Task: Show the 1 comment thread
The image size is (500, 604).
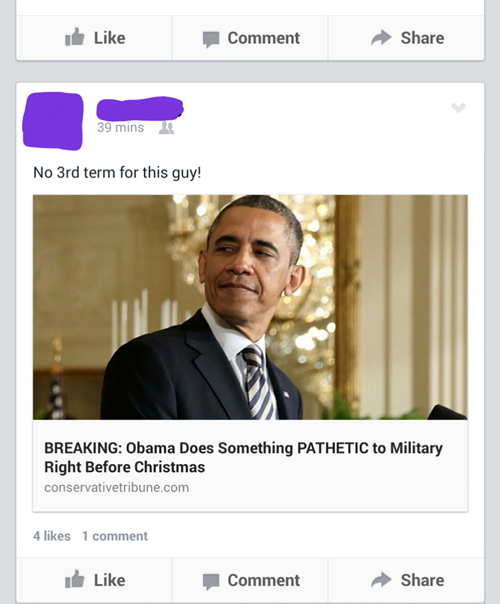Action: coord(115,536)
